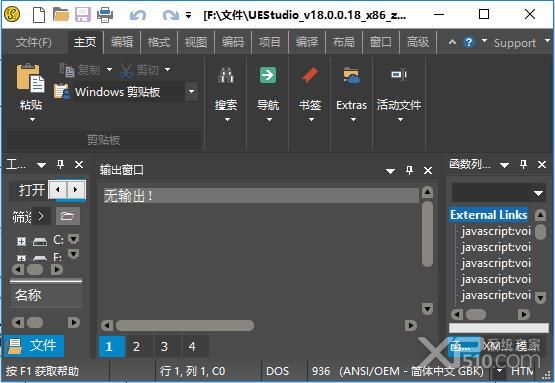Open the Extras cloud folder menu
This screenshot has width=555, height=383.
pyautogui.click(x=351, y=94)
